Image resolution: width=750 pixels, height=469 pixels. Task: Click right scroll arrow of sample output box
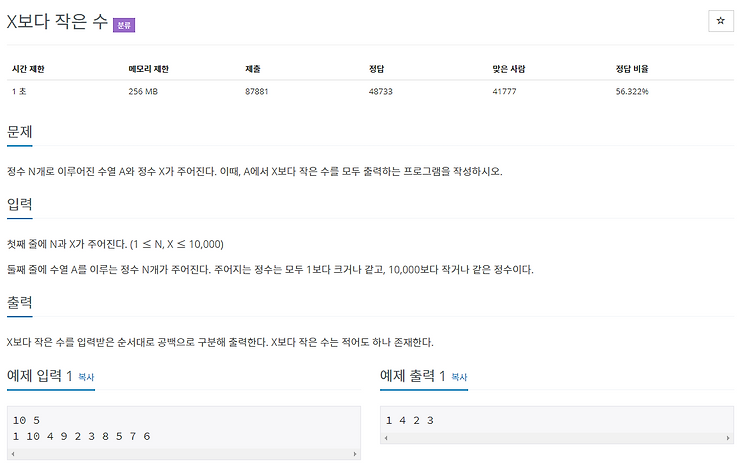[x=728, y=438]
